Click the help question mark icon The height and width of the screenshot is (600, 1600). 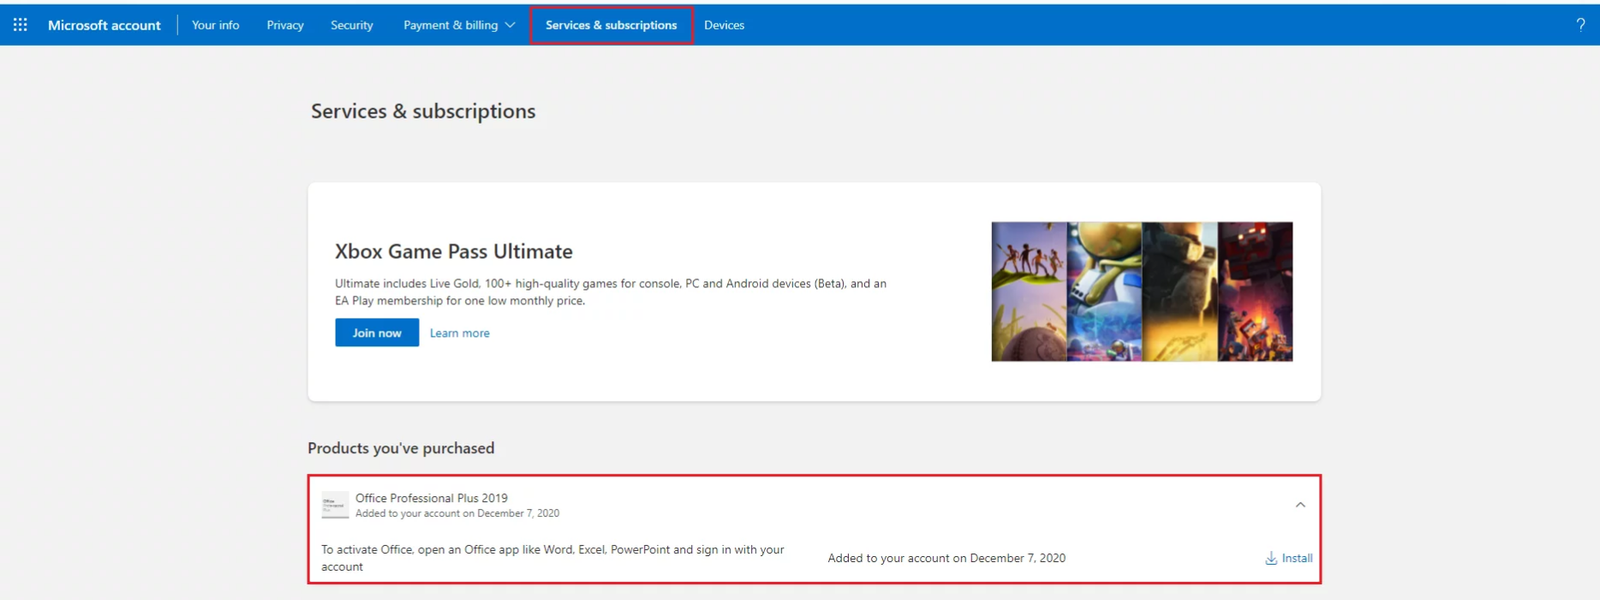tap(1580, 25)
